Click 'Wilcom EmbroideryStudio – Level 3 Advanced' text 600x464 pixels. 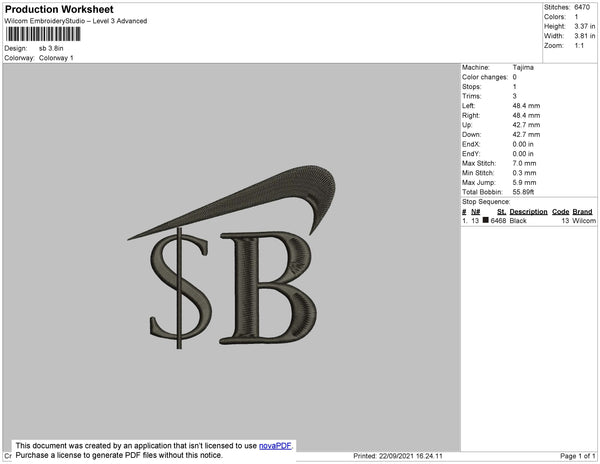[x=76, y=21]
